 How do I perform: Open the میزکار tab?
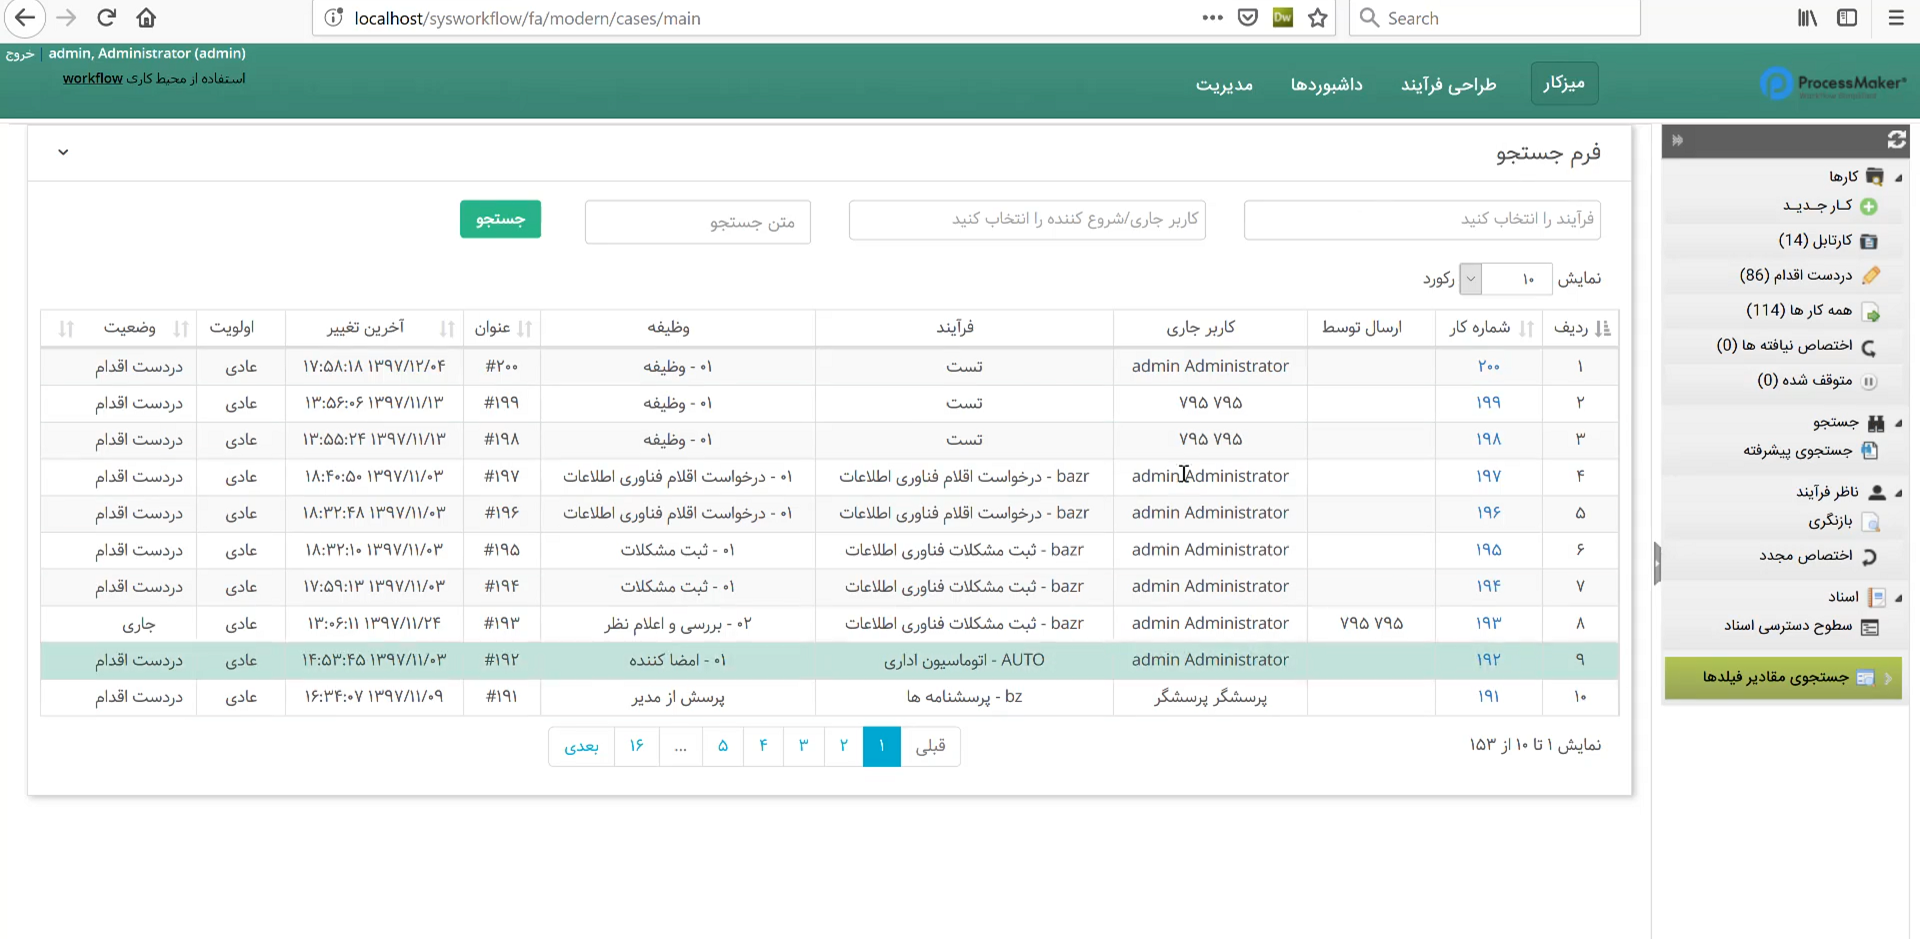tap(1564, 83)
